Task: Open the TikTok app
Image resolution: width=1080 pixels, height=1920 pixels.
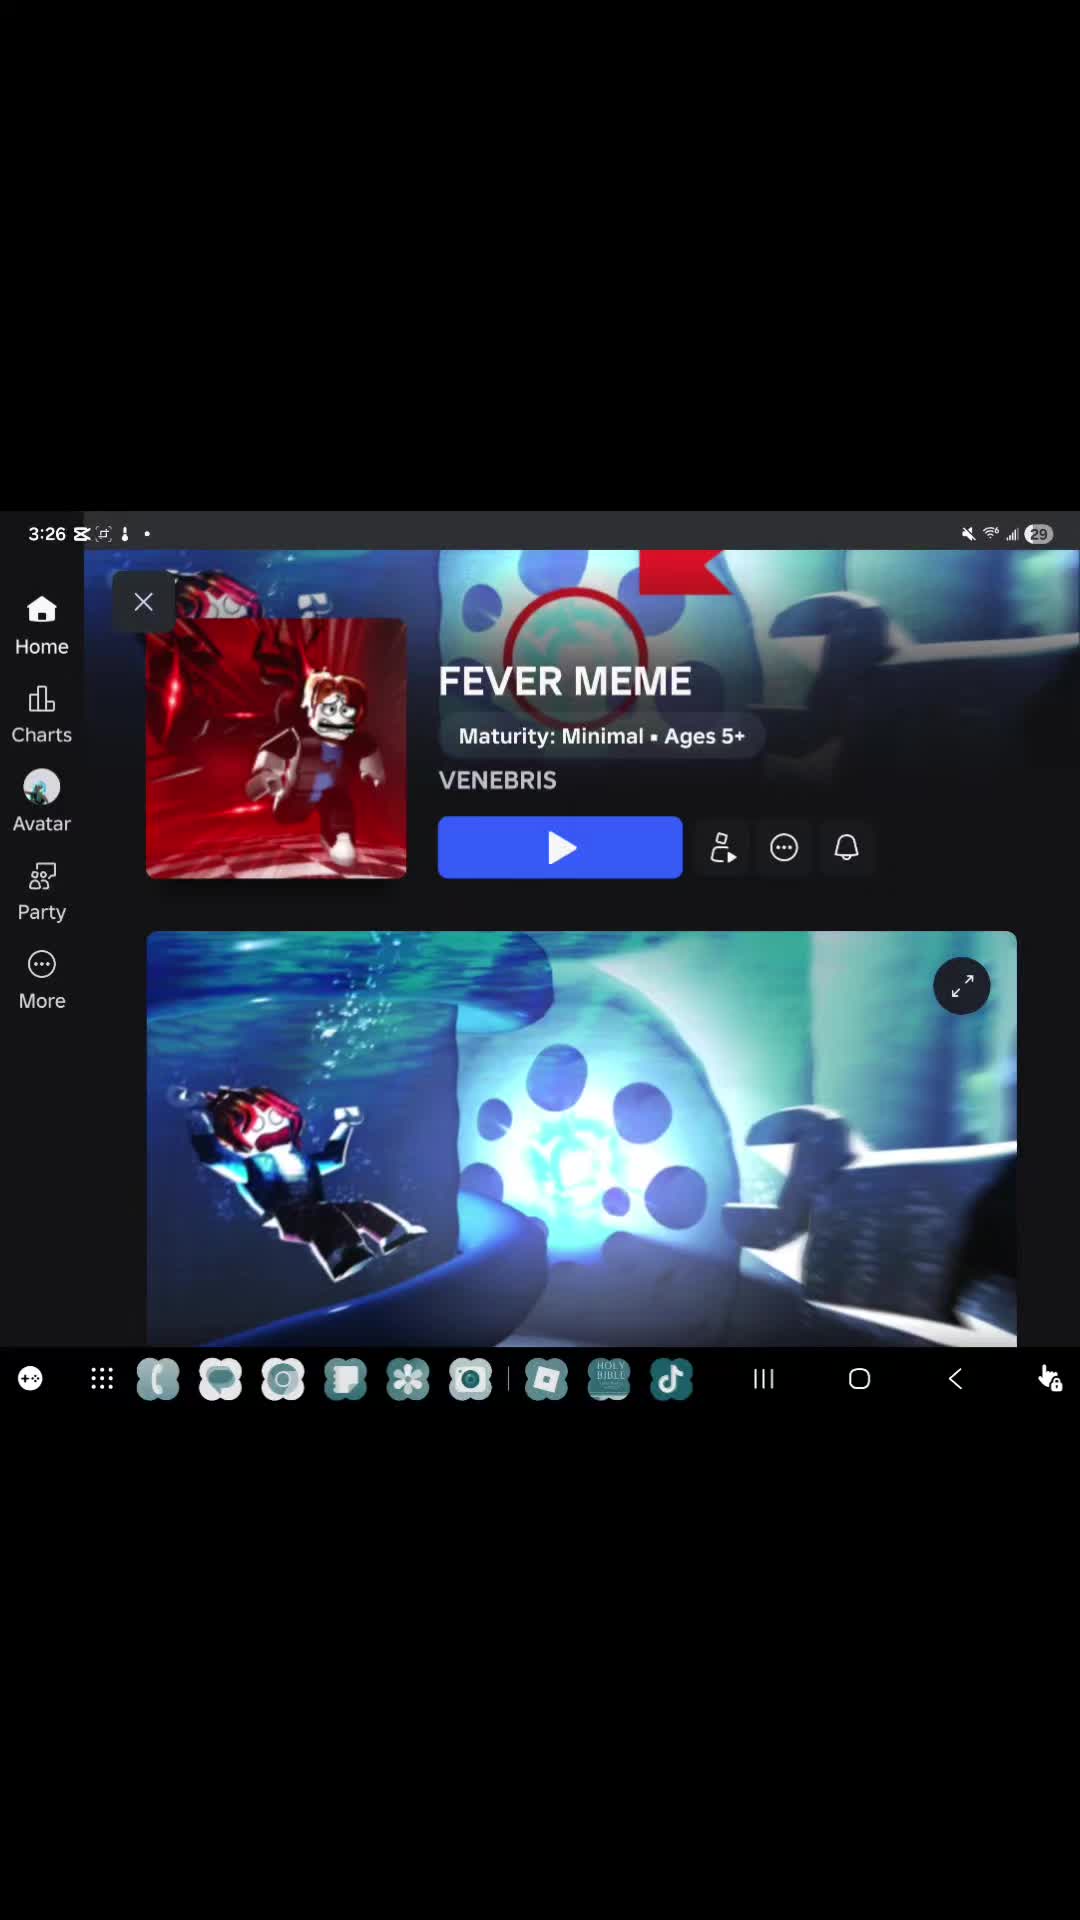Action: [x=671, y=1379]
